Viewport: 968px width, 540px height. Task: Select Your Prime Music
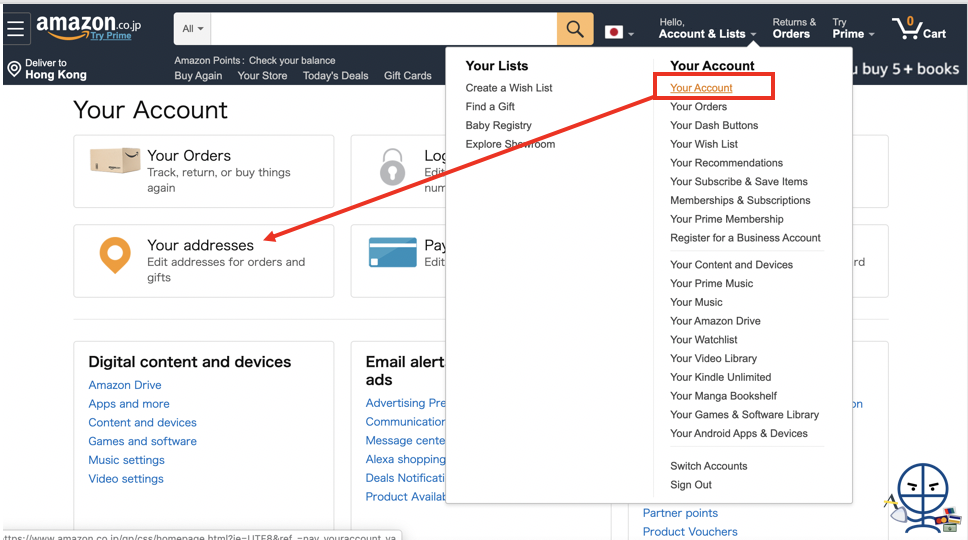(x=712, y=283)
